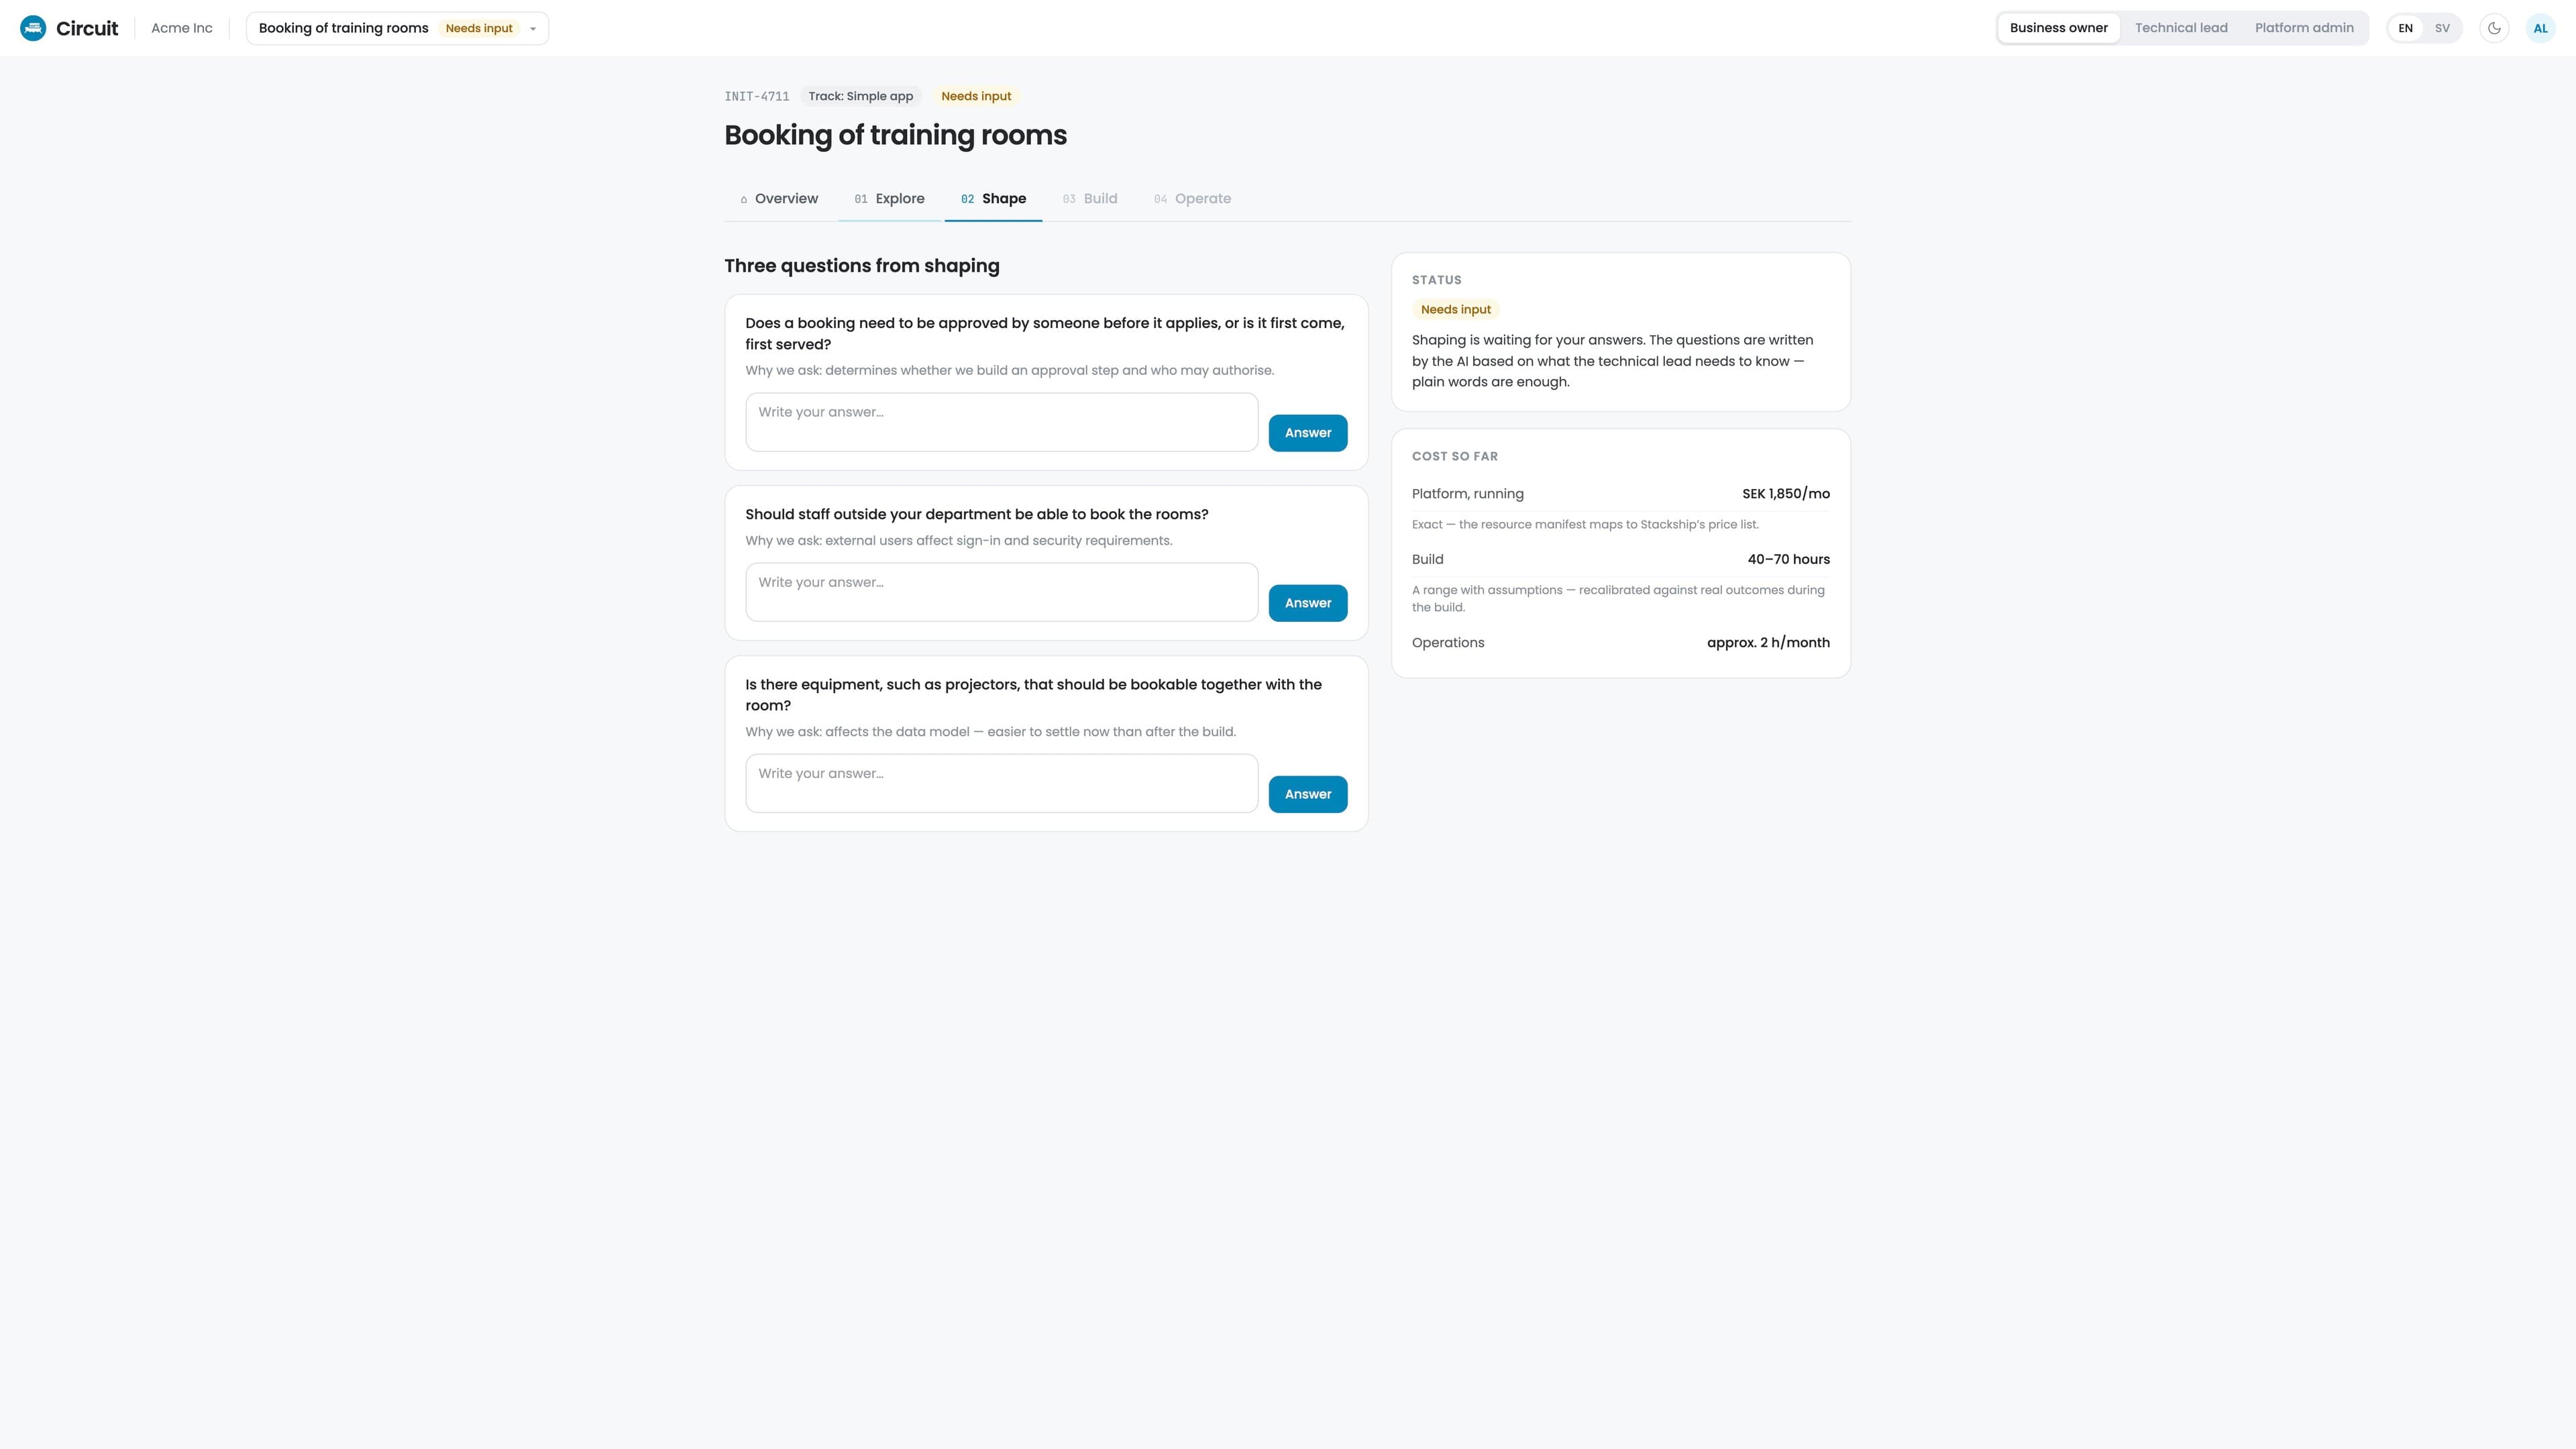2576x1449 pixels.
Task: Open the AL user avatar menu
Action: tap(2540, 28)
